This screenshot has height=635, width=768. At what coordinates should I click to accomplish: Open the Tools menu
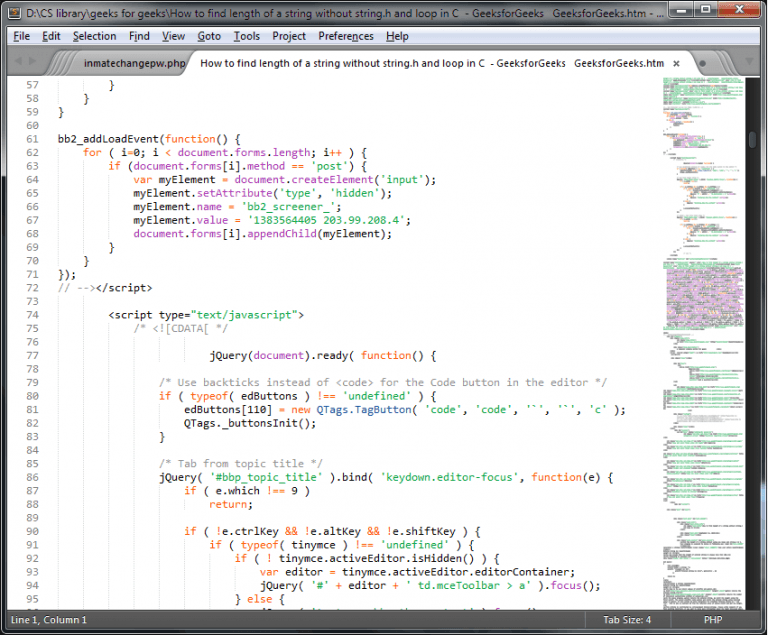pyautogui.click(x=246, y=36)
